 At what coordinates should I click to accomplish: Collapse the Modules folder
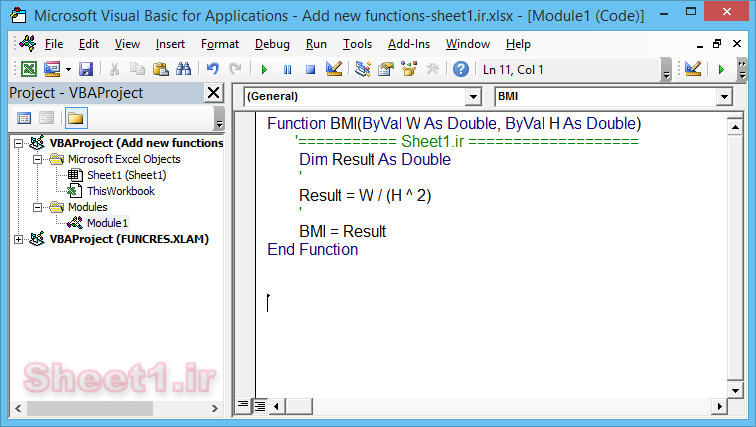click(38, 207)
